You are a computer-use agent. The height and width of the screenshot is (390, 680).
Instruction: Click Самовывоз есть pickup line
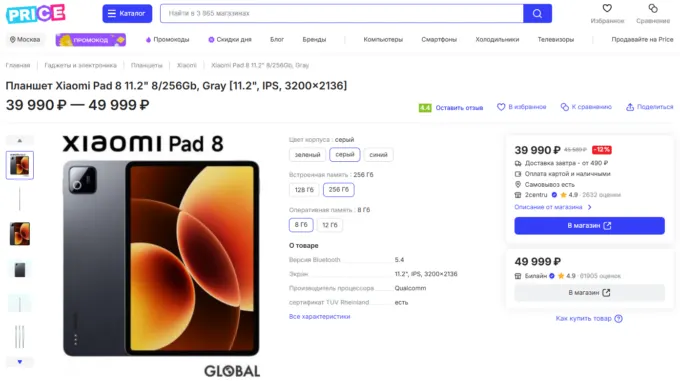click(x=544, y=184)
